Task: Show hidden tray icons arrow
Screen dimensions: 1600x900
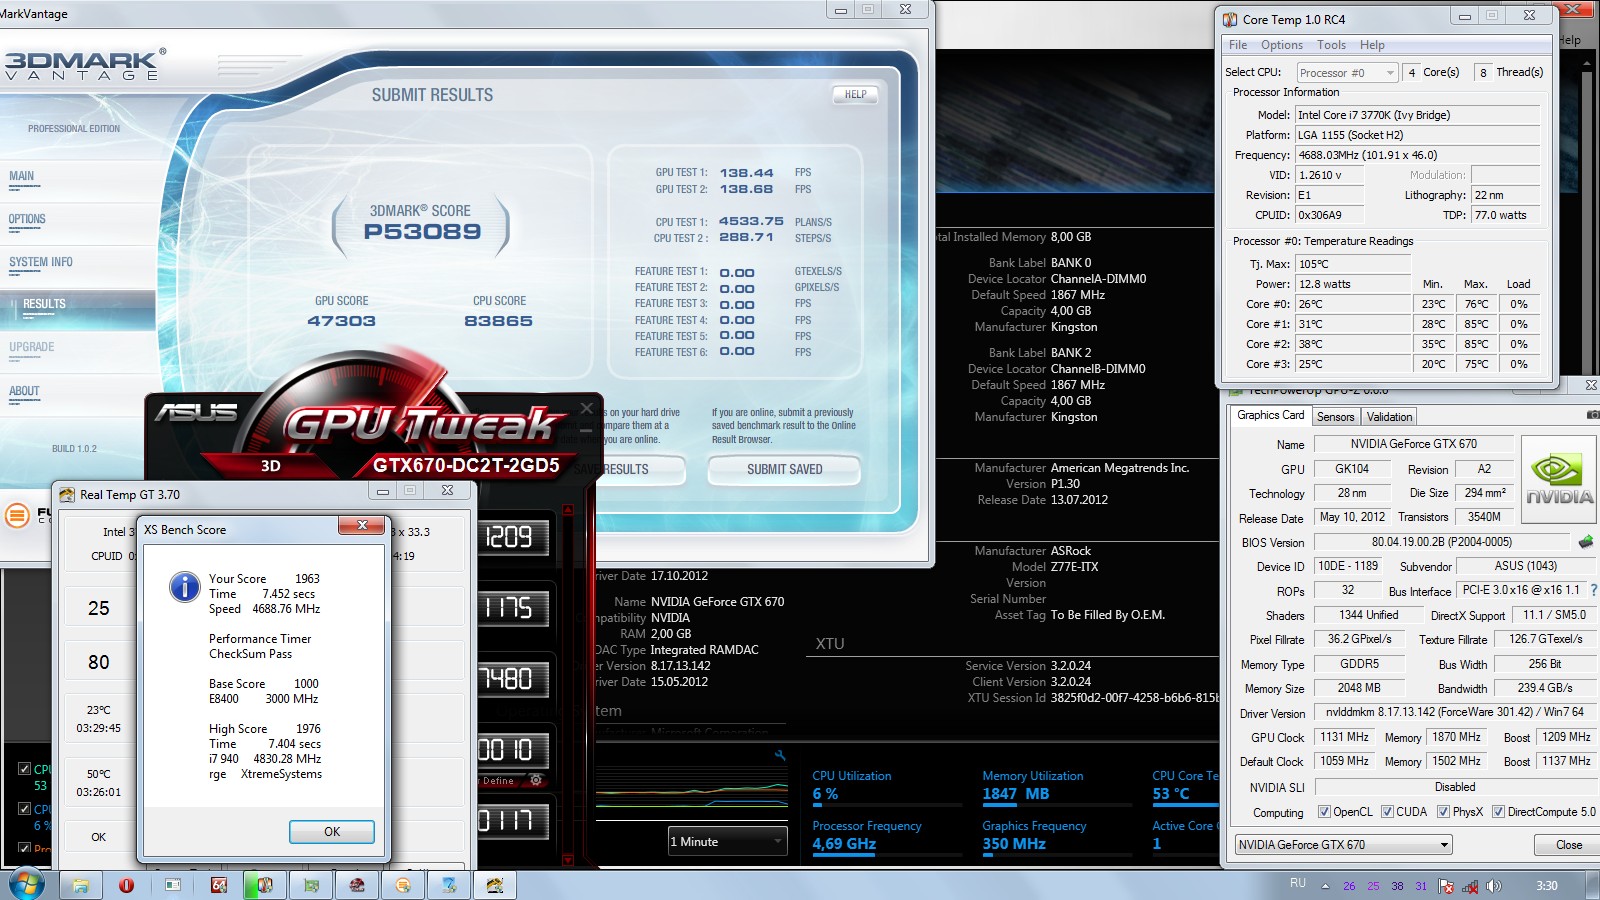Action: pyautogui.click(x=1325, y=886)
